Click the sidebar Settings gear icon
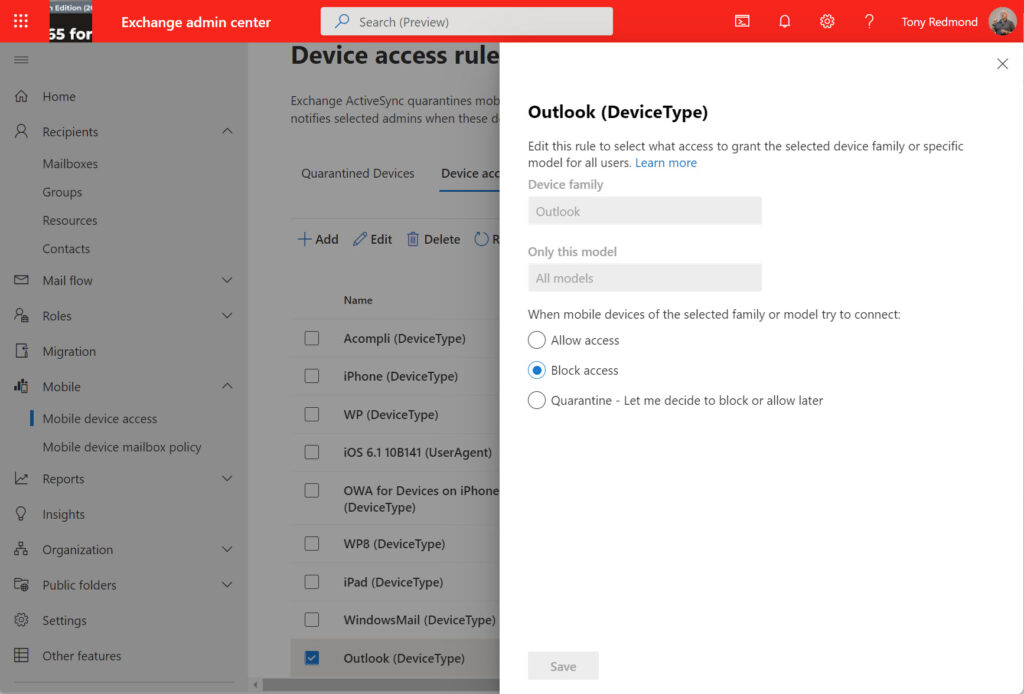 pos(21,620)
